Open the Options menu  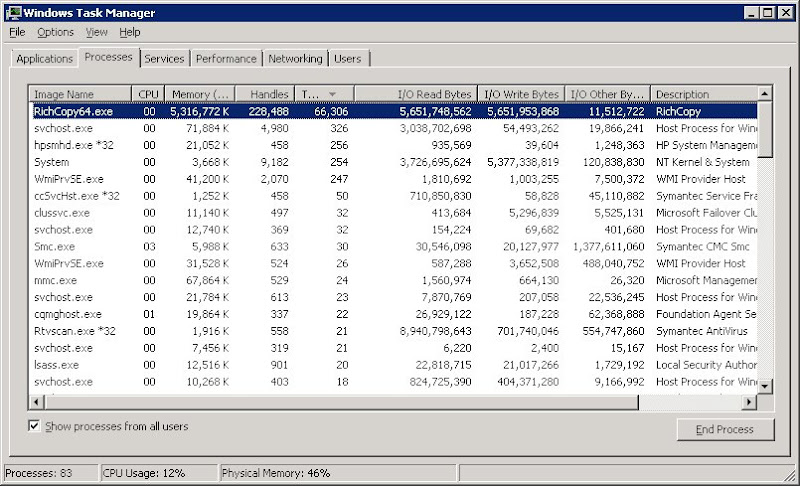coord(55,32)
